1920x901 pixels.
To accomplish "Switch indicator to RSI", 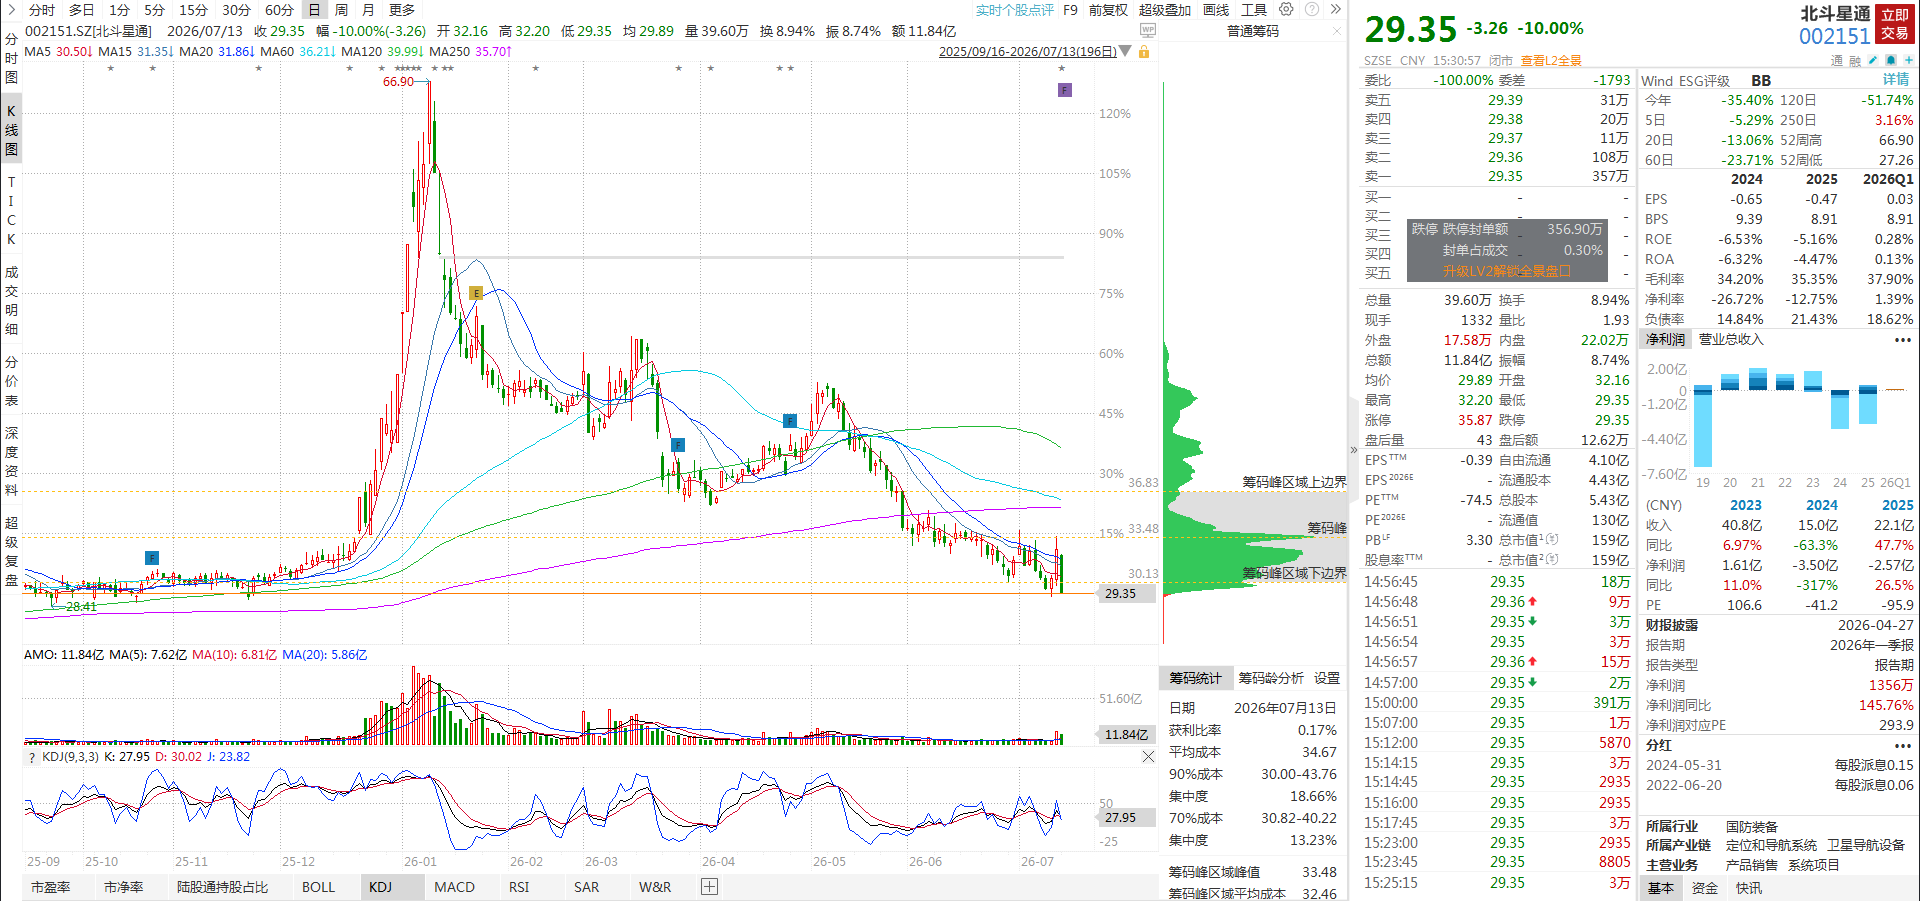I will 518,887.
